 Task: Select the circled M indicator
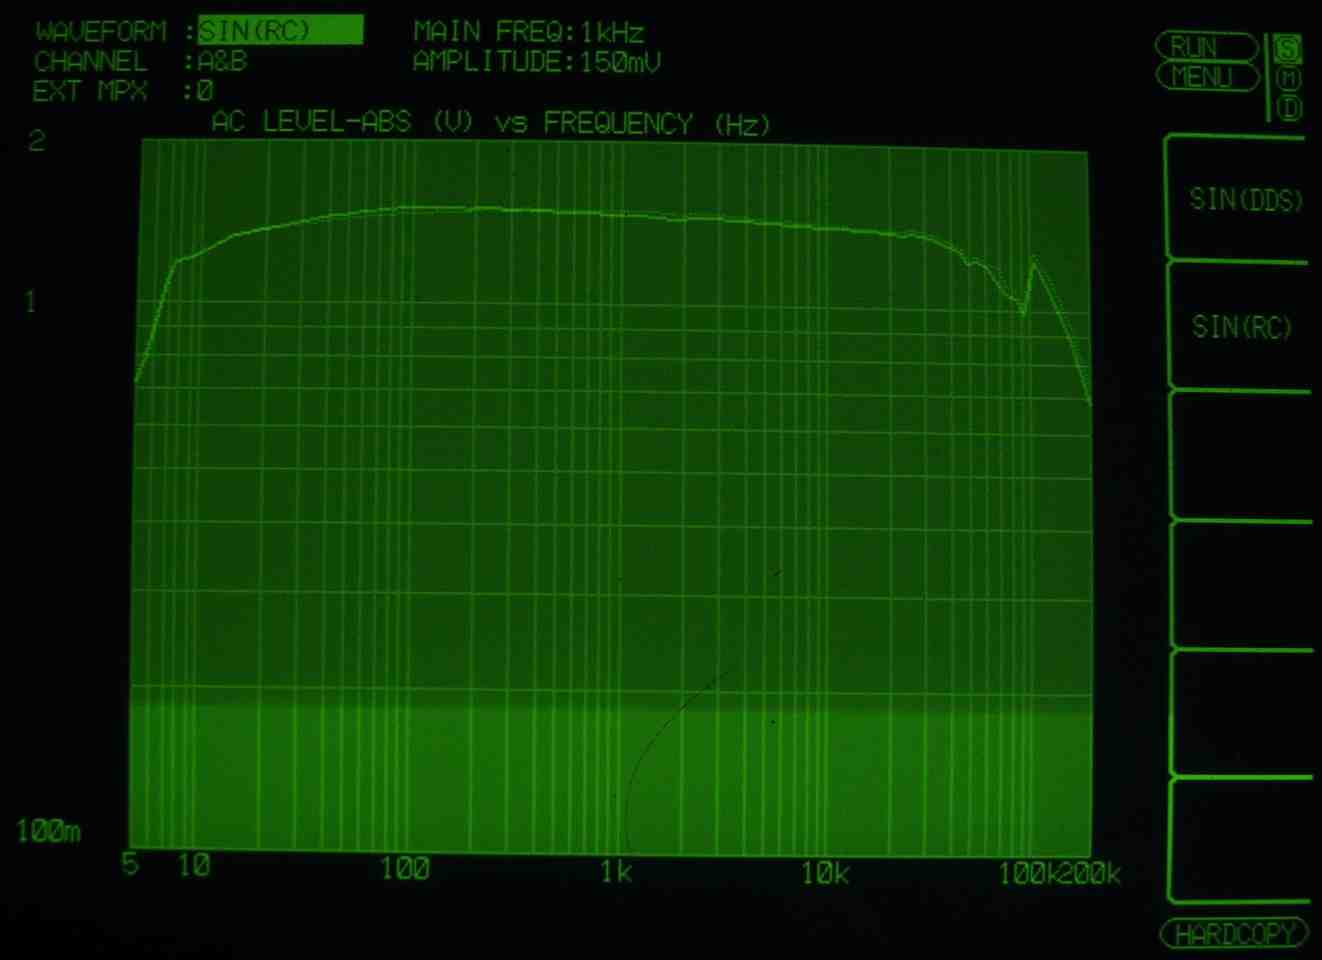(1290, 77)
